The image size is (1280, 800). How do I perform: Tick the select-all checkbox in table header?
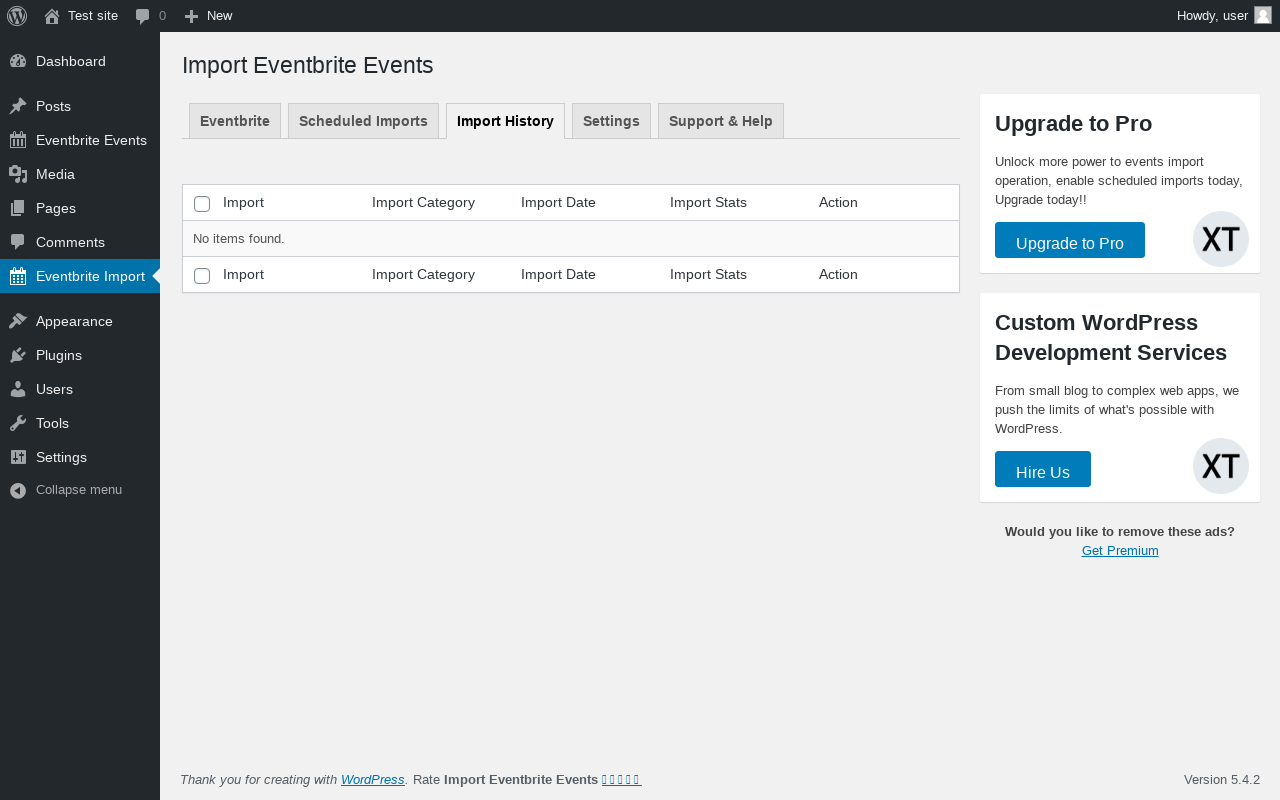[x=202, y=204]
